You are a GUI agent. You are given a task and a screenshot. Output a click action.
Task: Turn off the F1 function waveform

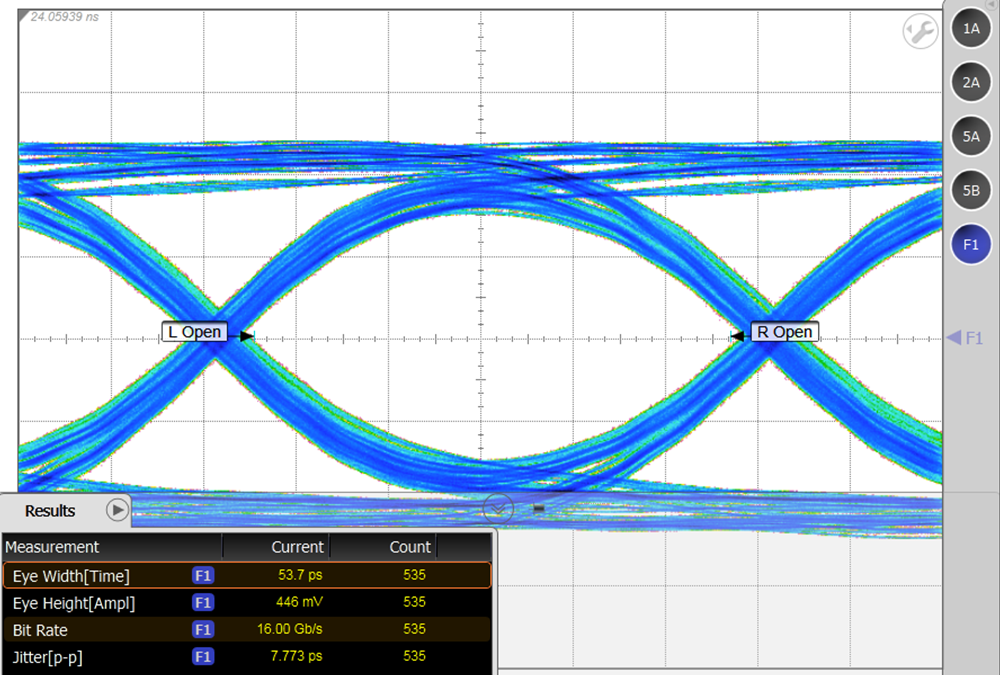point(970,244)
